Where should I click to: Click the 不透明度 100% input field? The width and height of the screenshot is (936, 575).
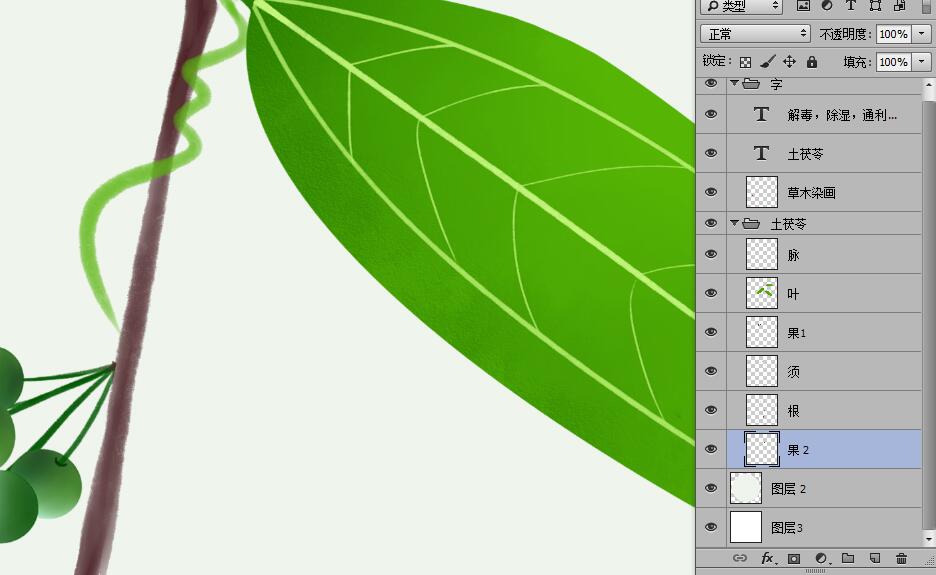tap(894, 34)
